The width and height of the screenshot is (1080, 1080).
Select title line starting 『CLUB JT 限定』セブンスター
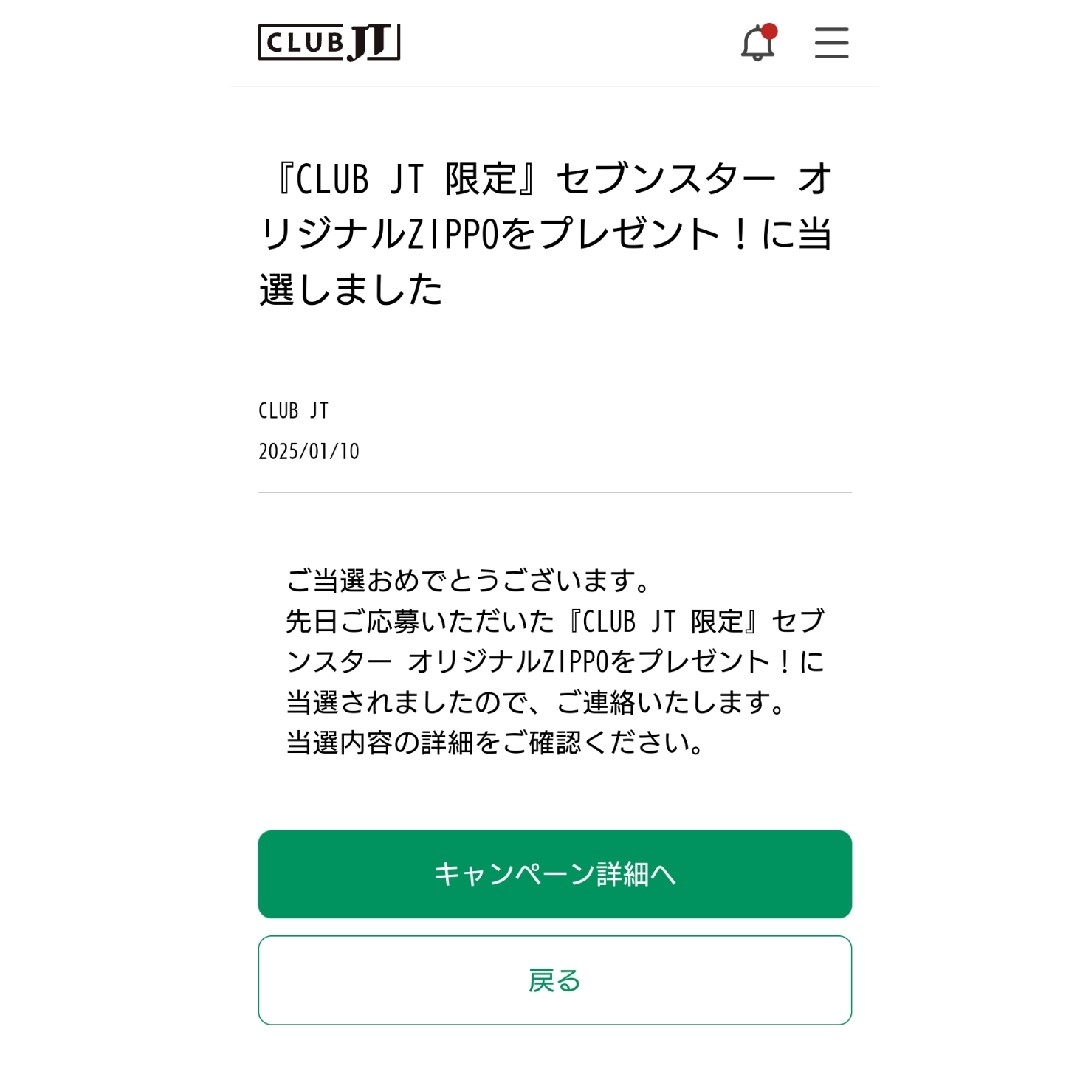point(551,178)
